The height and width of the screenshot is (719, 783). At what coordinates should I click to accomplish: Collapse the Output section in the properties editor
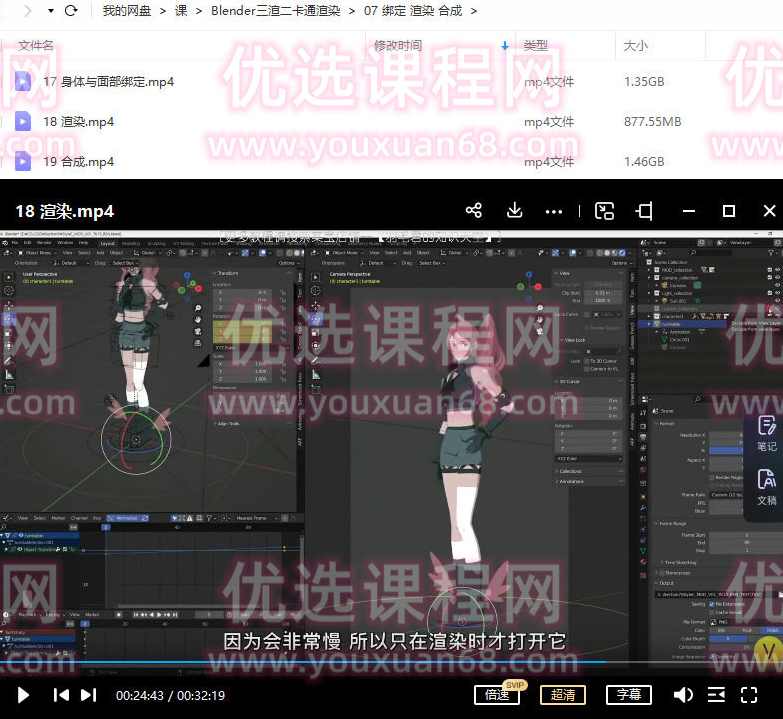[665, 583]
